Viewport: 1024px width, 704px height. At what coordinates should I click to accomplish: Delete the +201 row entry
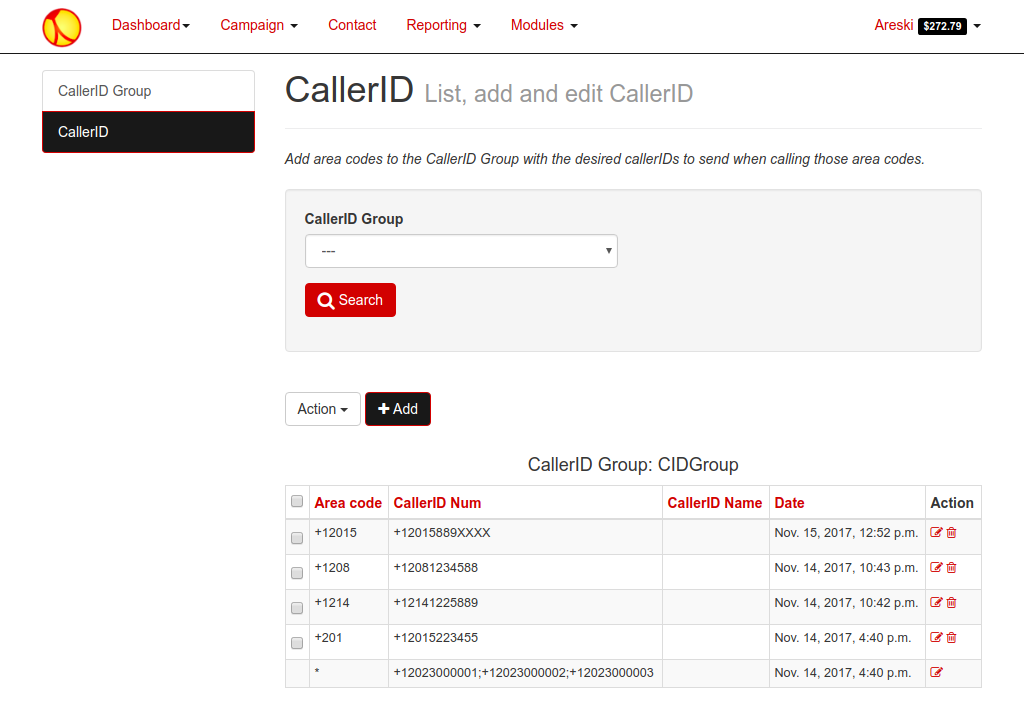click(x=952, y=637)
